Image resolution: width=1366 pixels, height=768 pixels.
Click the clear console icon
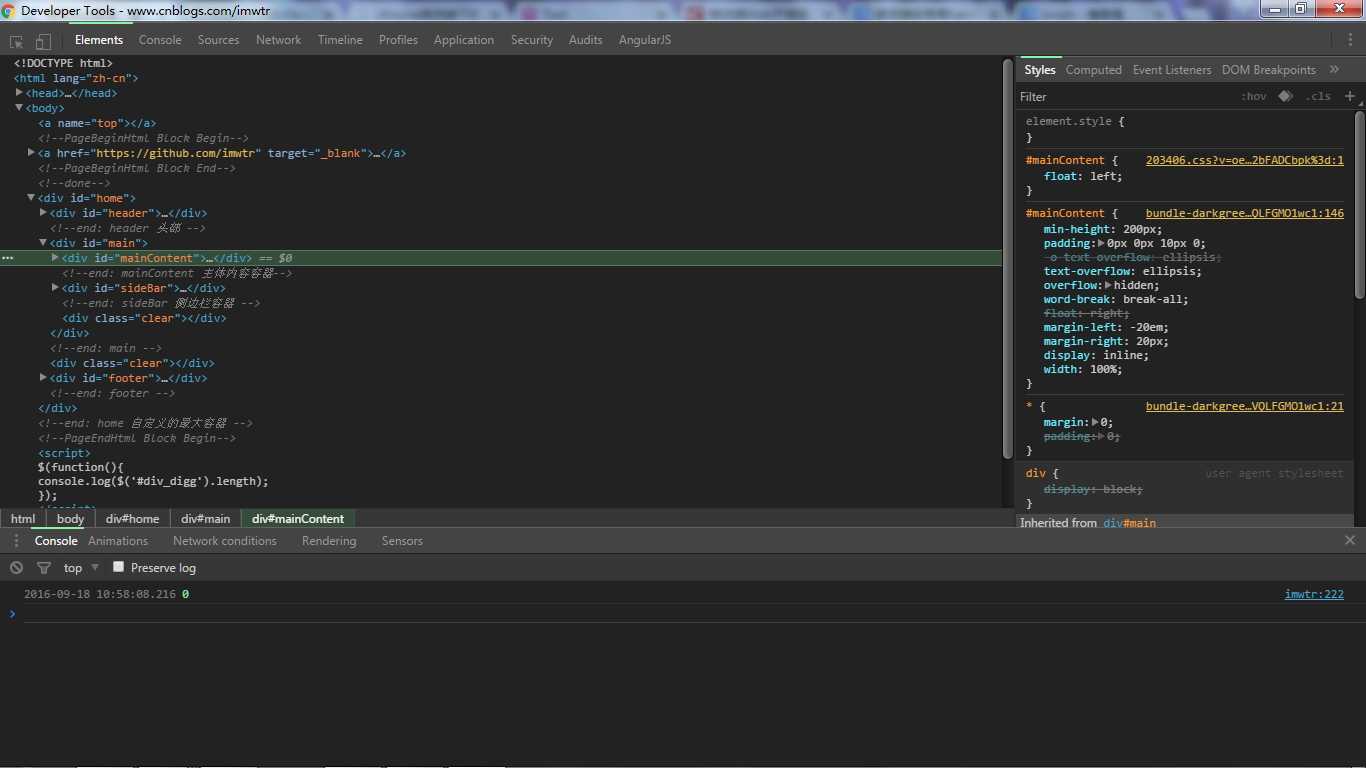[x=16, y=567]
